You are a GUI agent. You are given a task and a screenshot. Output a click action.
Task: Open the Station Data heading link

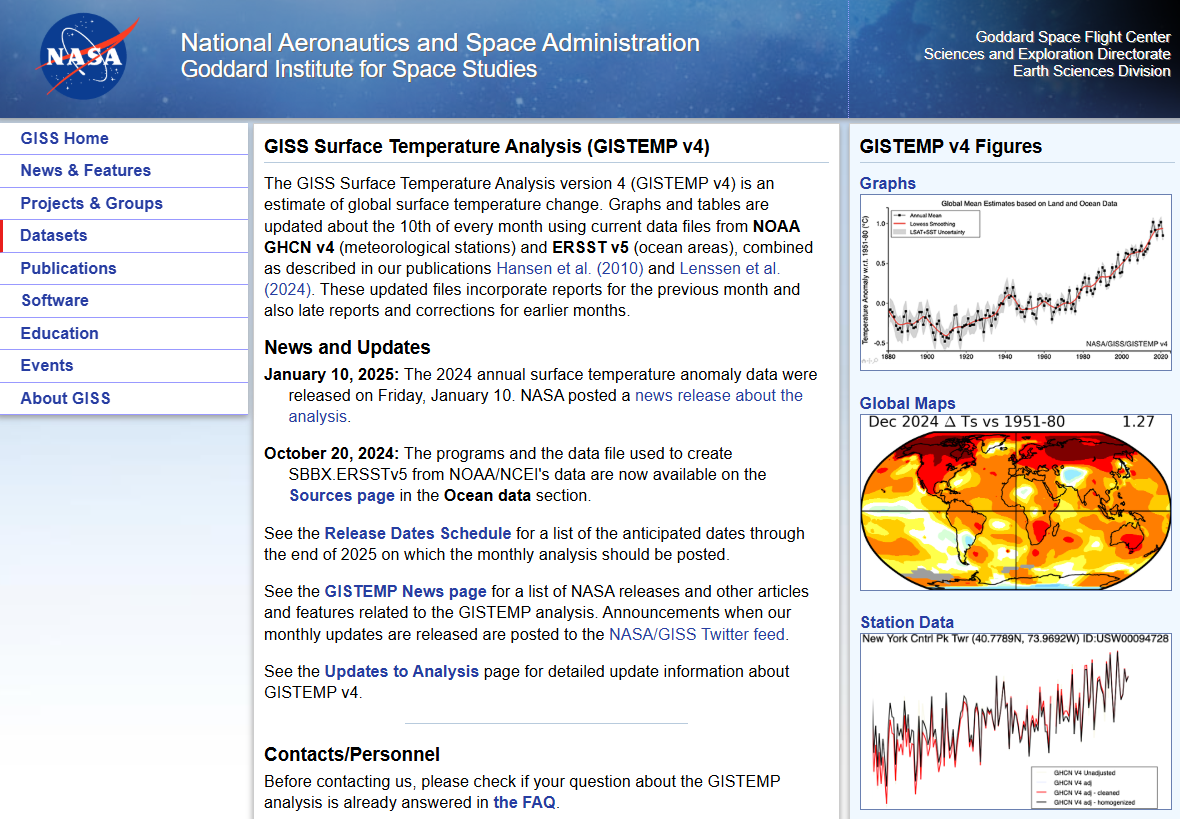(x=907, y=623)
